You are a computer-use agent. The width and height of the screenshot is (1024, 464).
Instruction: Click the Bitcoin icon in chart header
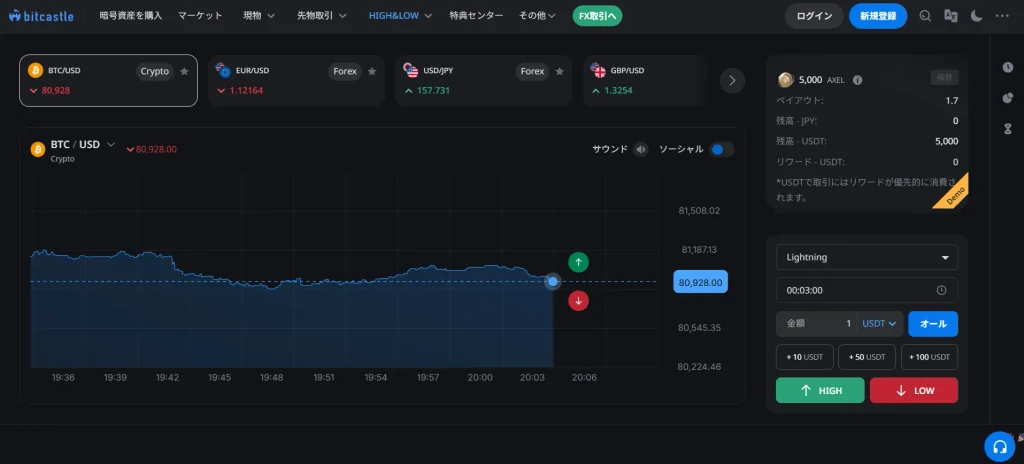(38, 150)
